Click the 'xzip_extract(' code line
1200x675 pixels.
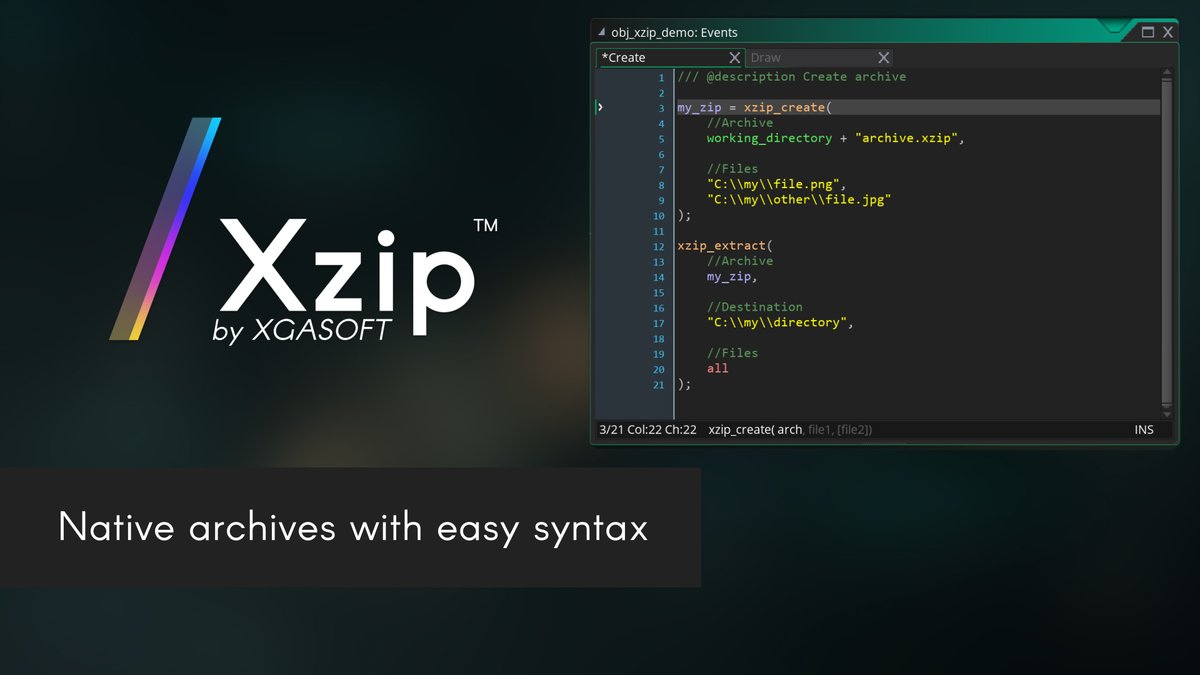click(725, 246)
